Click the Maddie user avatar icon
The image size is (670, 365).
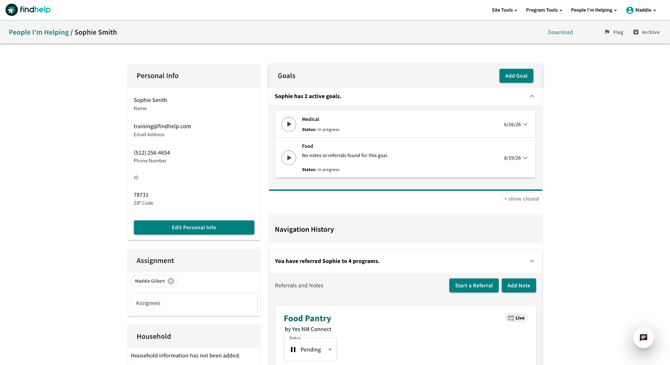pyautogui.click(x=629, y=10)
